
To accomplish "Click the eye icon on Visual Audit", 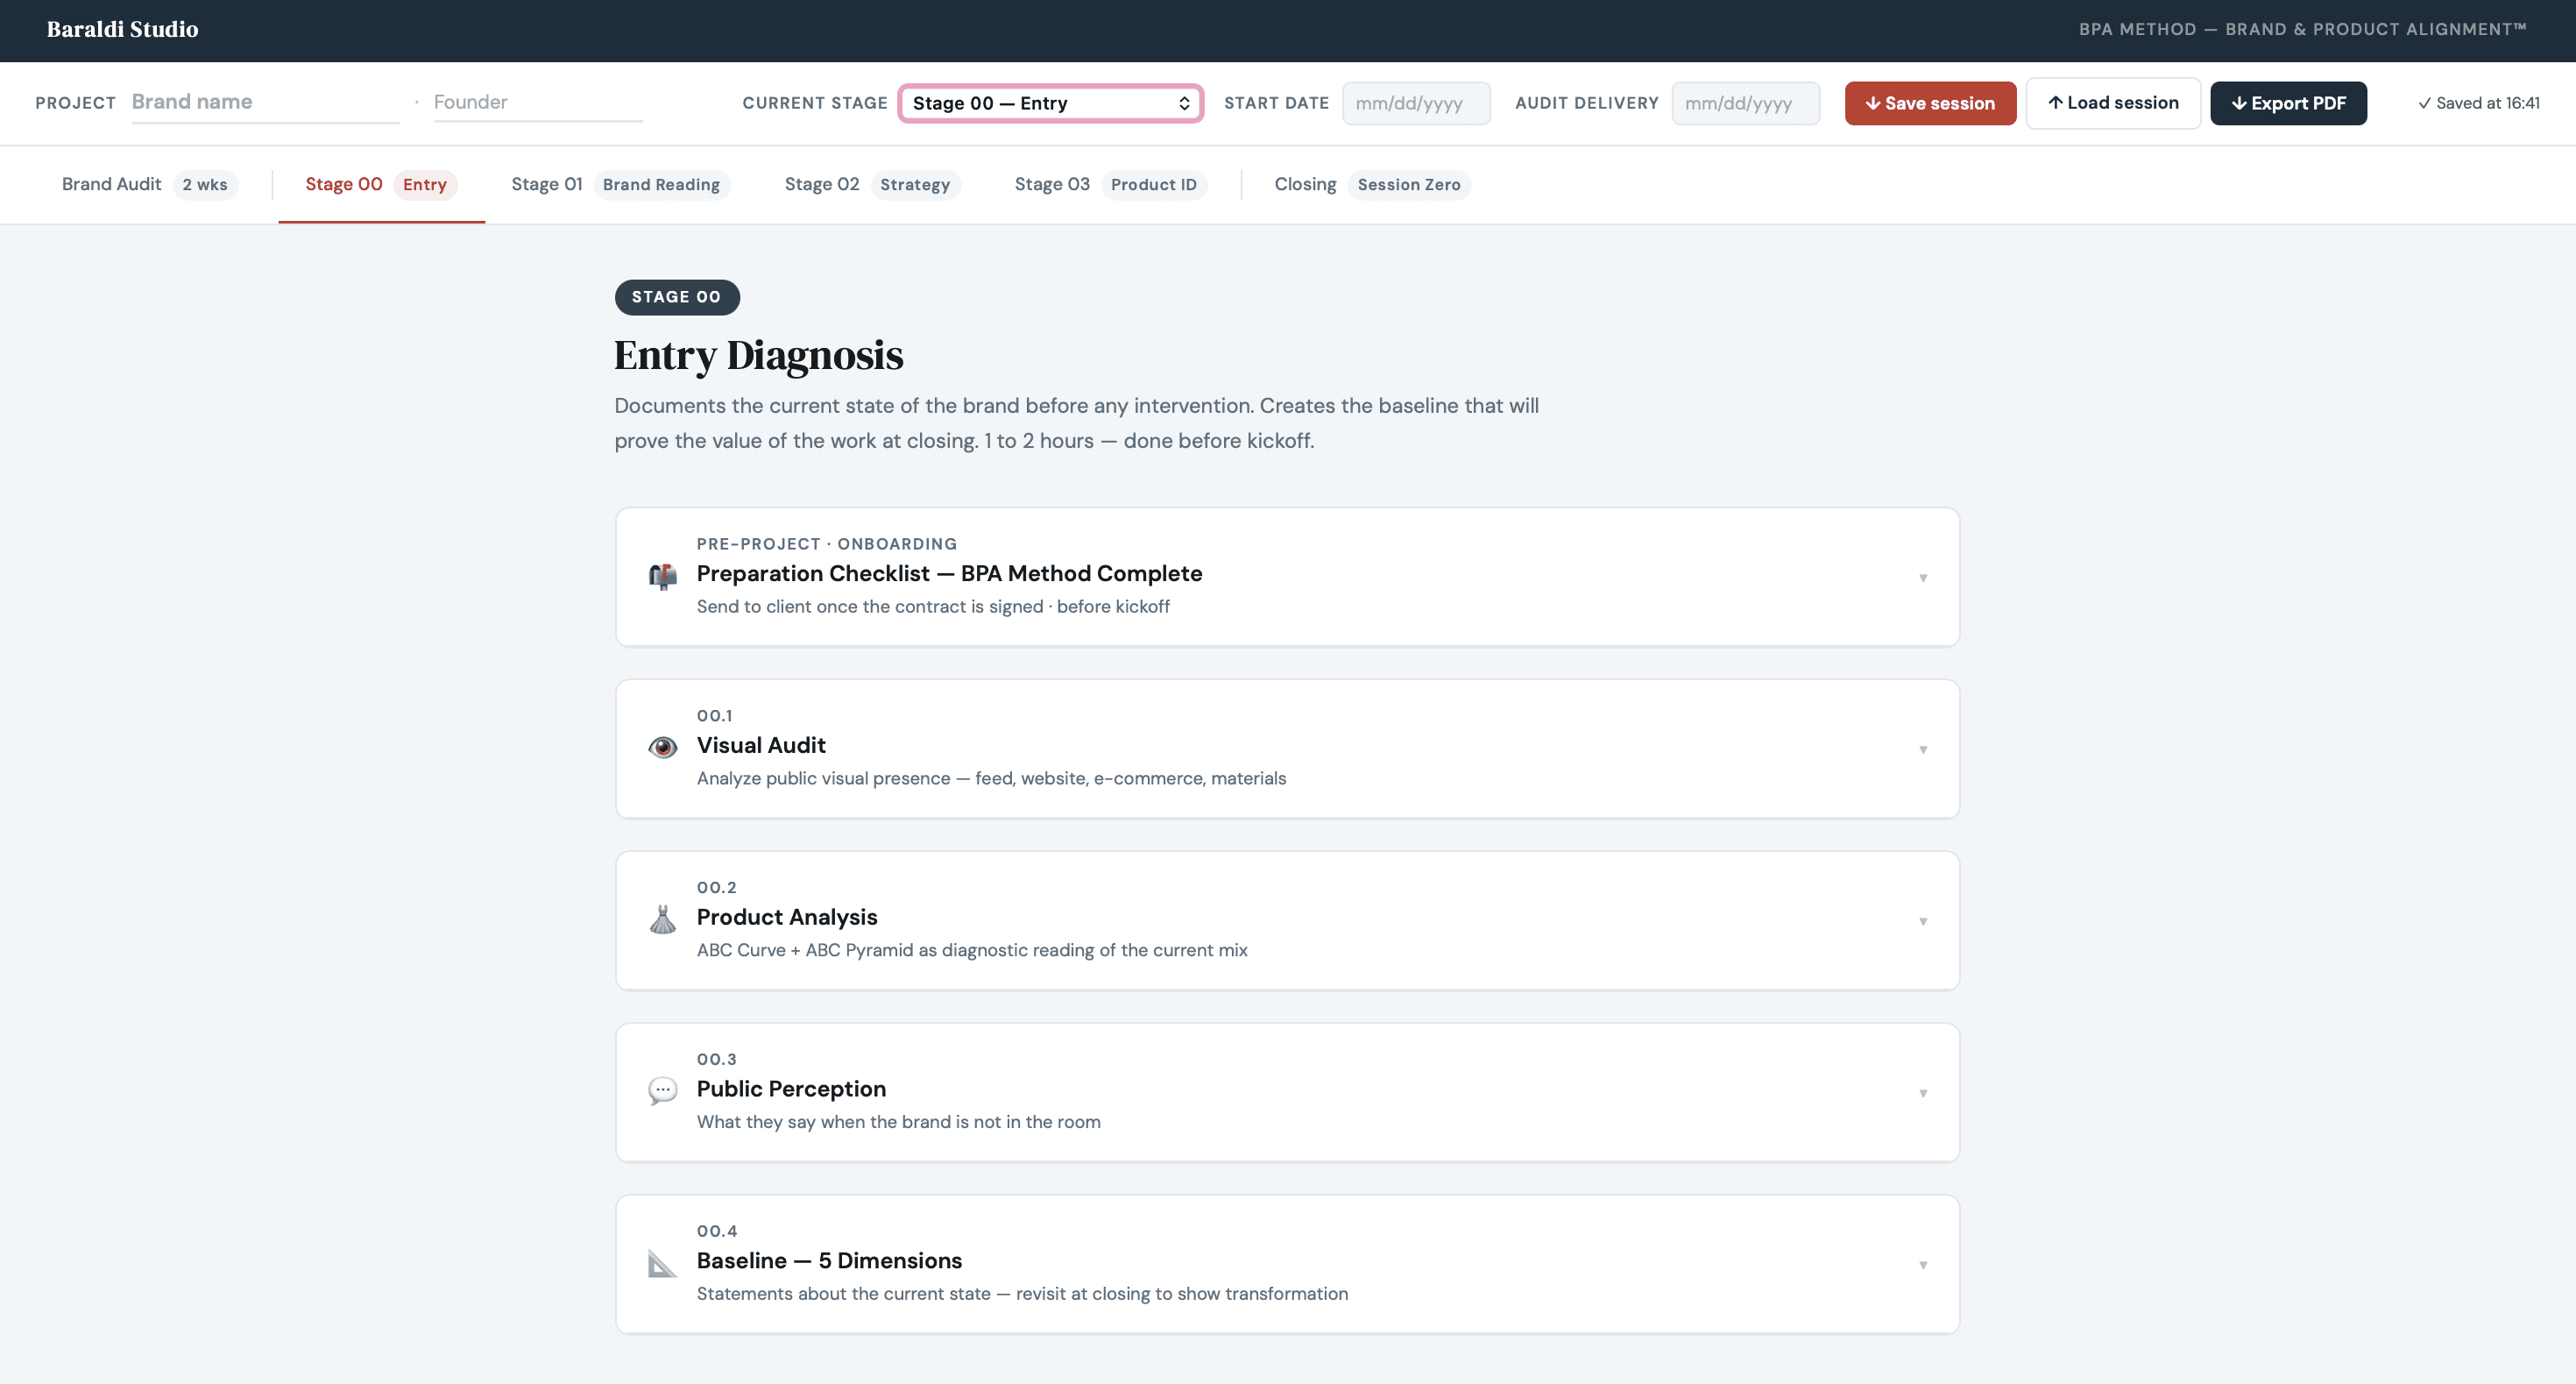I will coord(662,747).
